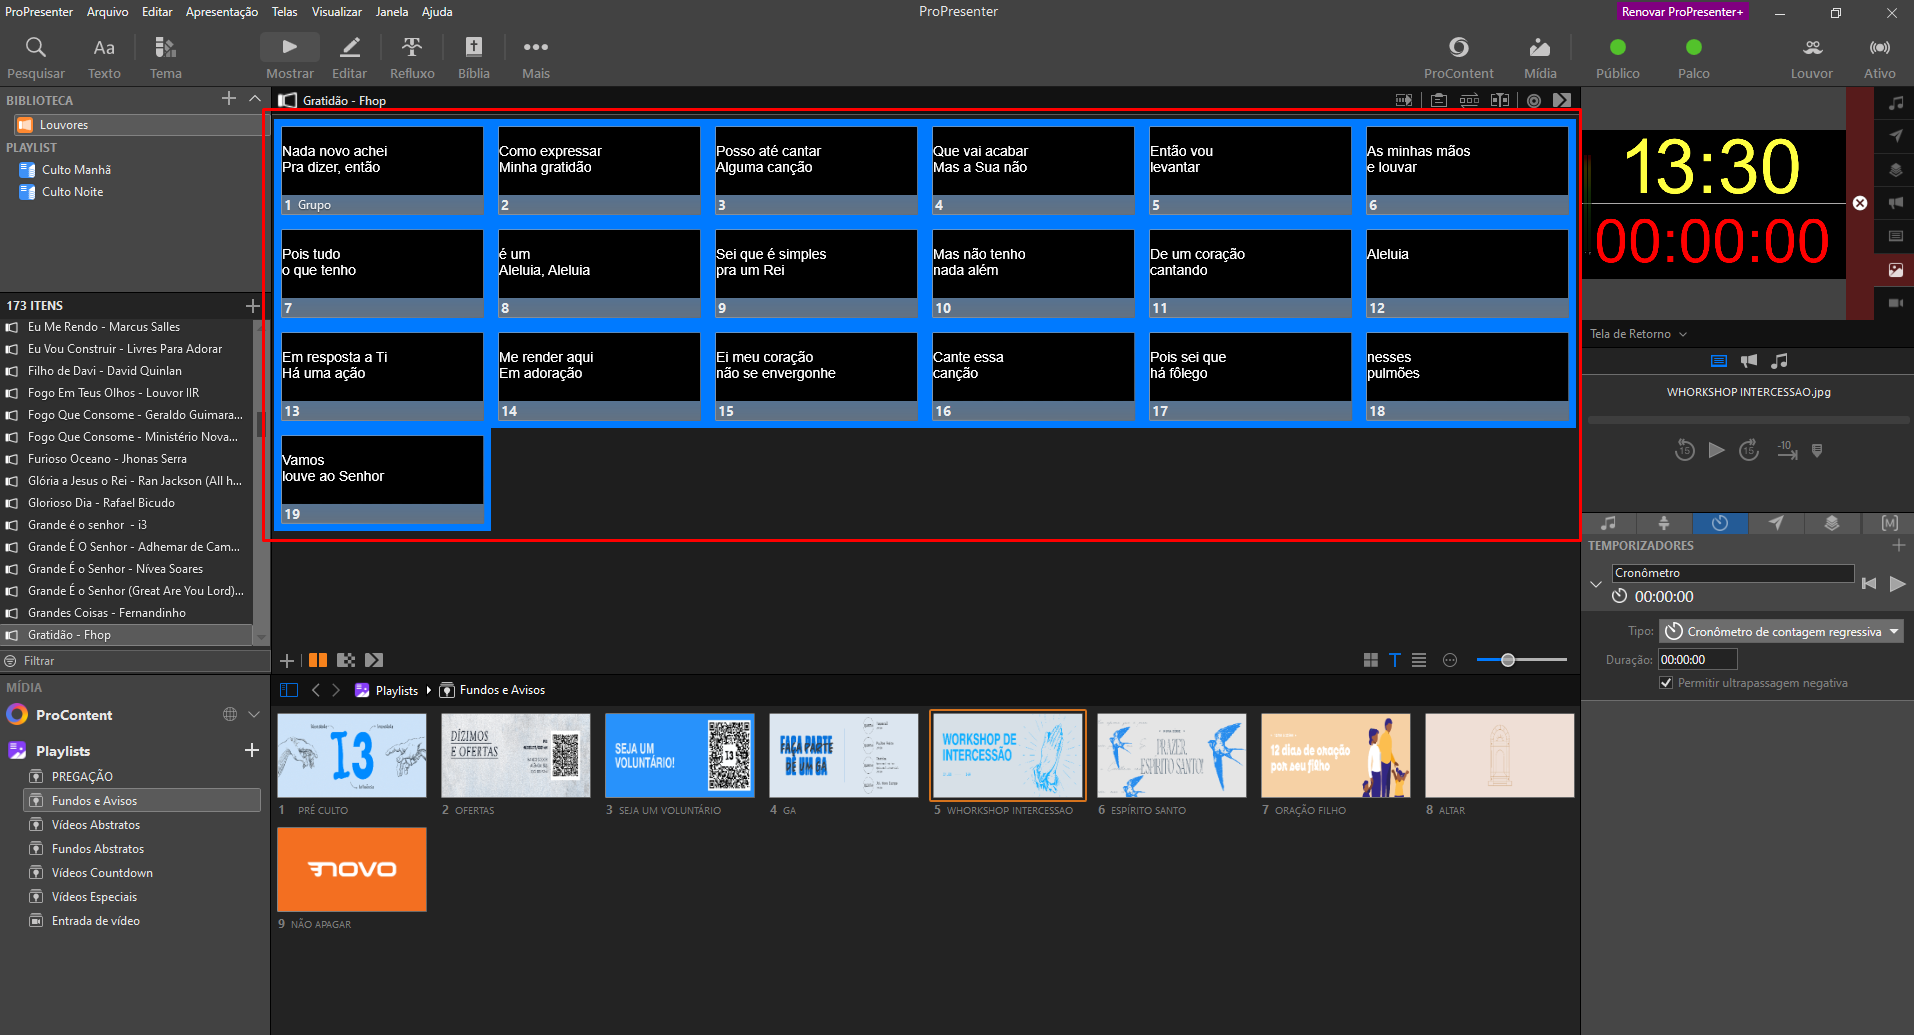Select slide 8 'é um Aleluia, Aleluia'

(599, 273)
